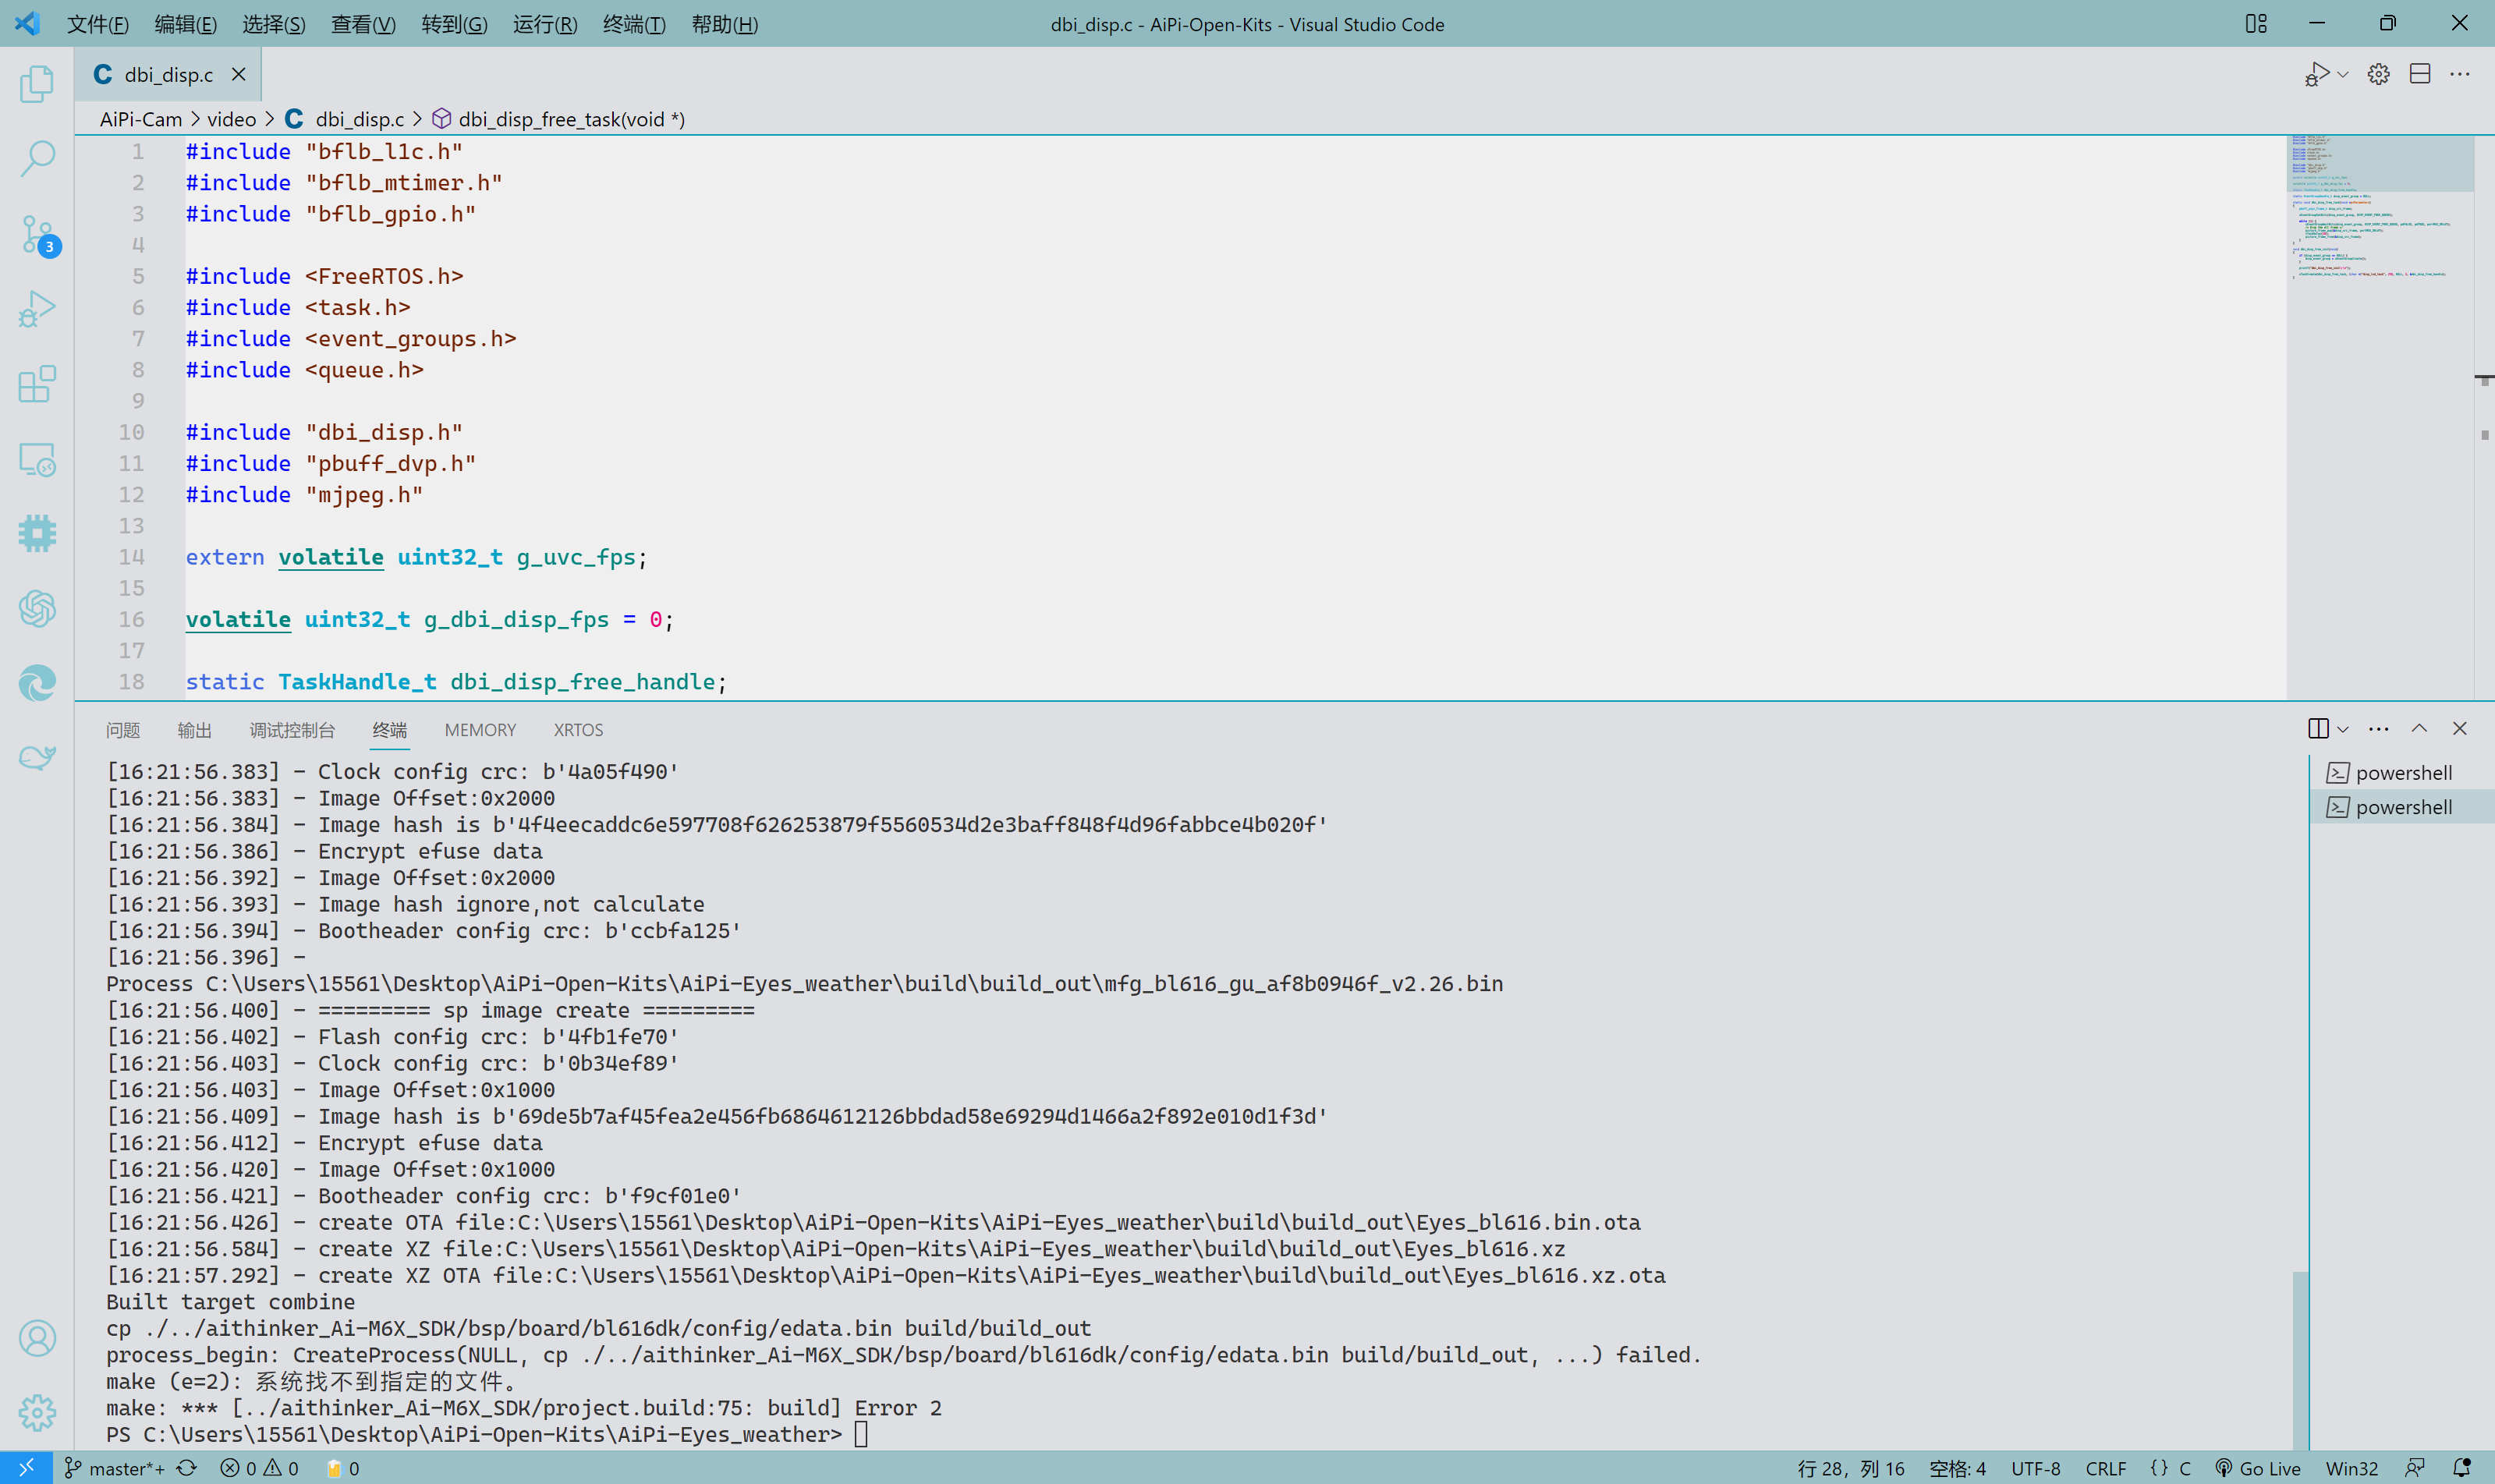Select dbi_disp.c editor tab

point(168,74)
